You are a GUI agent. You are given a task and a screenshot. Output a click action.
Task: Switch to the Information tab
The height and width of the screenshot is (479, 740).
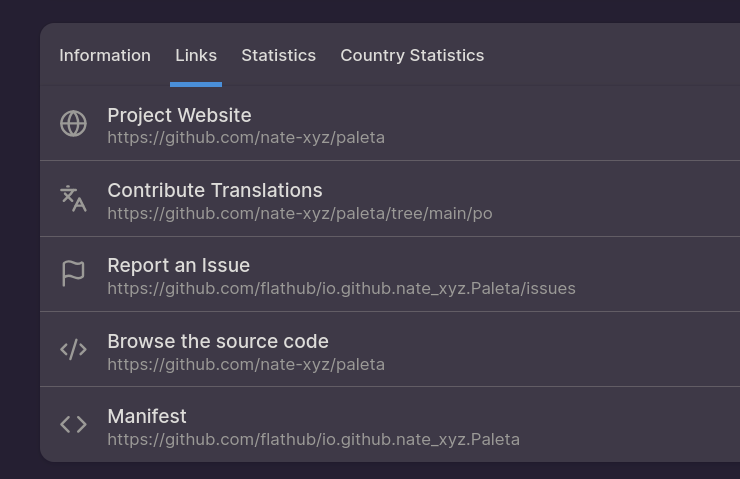coord(105,55)
